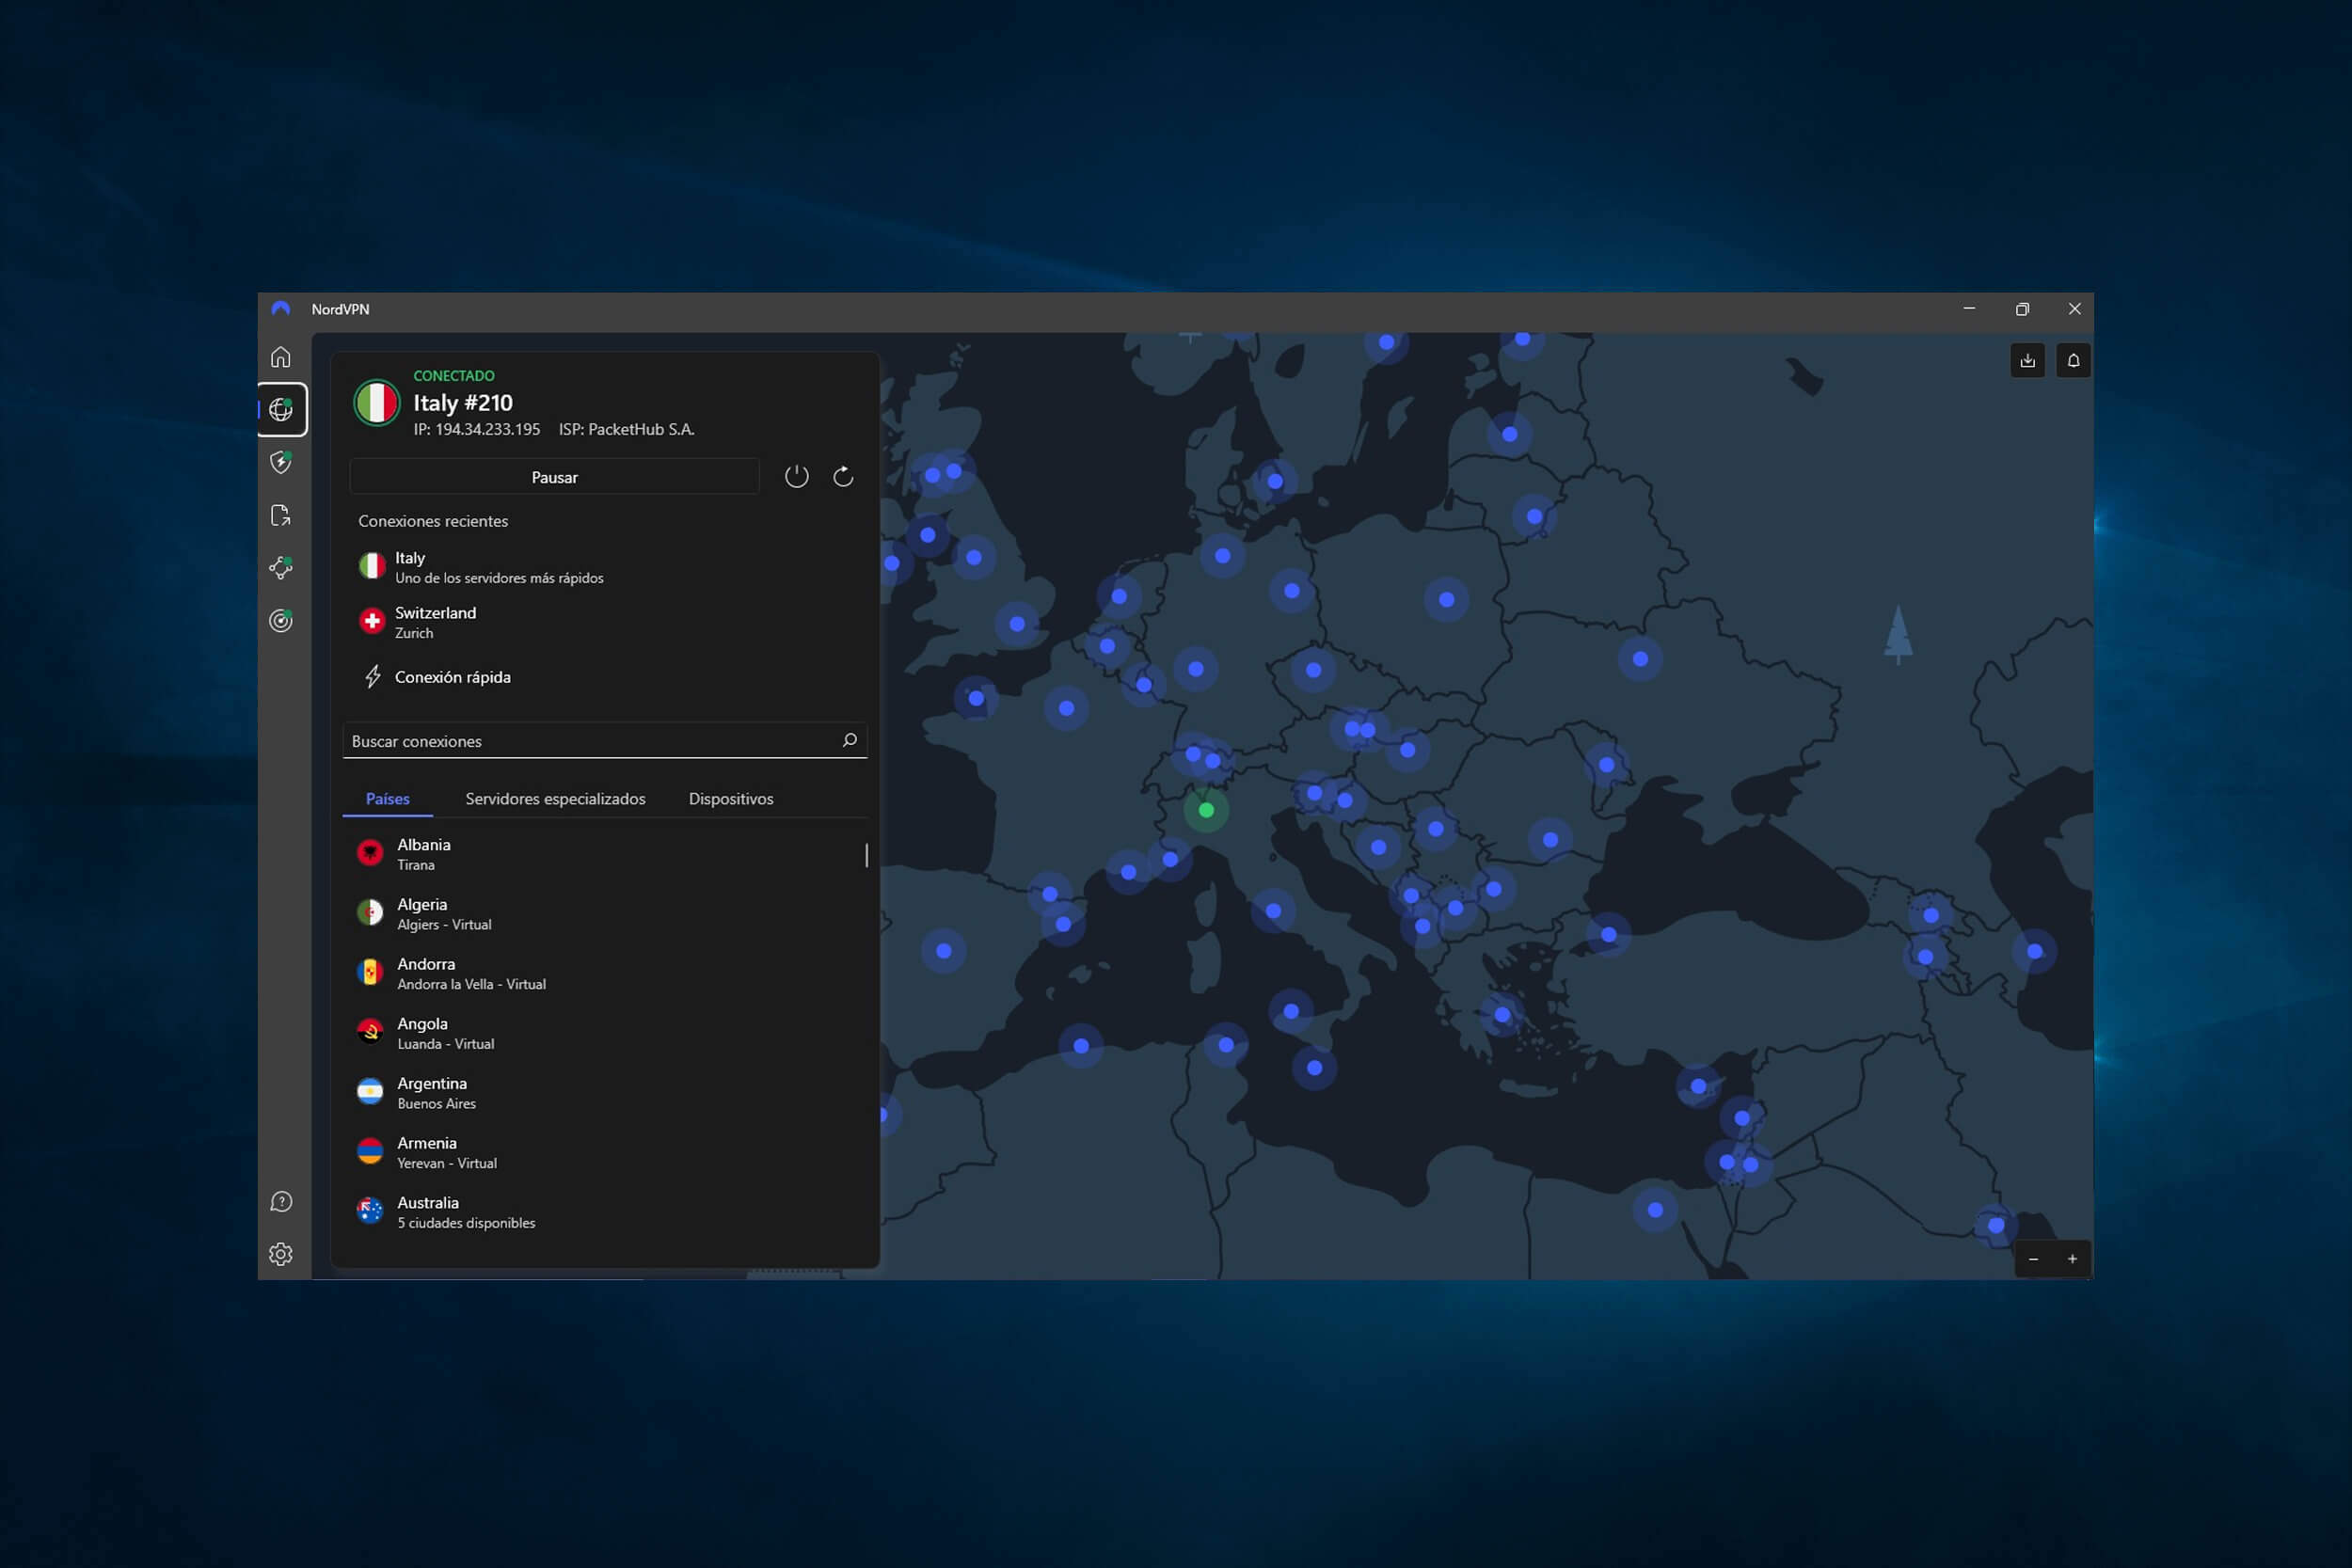Click the search magnifier icon
Image resolution: width=2352 pixels, height=1568 pixels.
[849, 740]
